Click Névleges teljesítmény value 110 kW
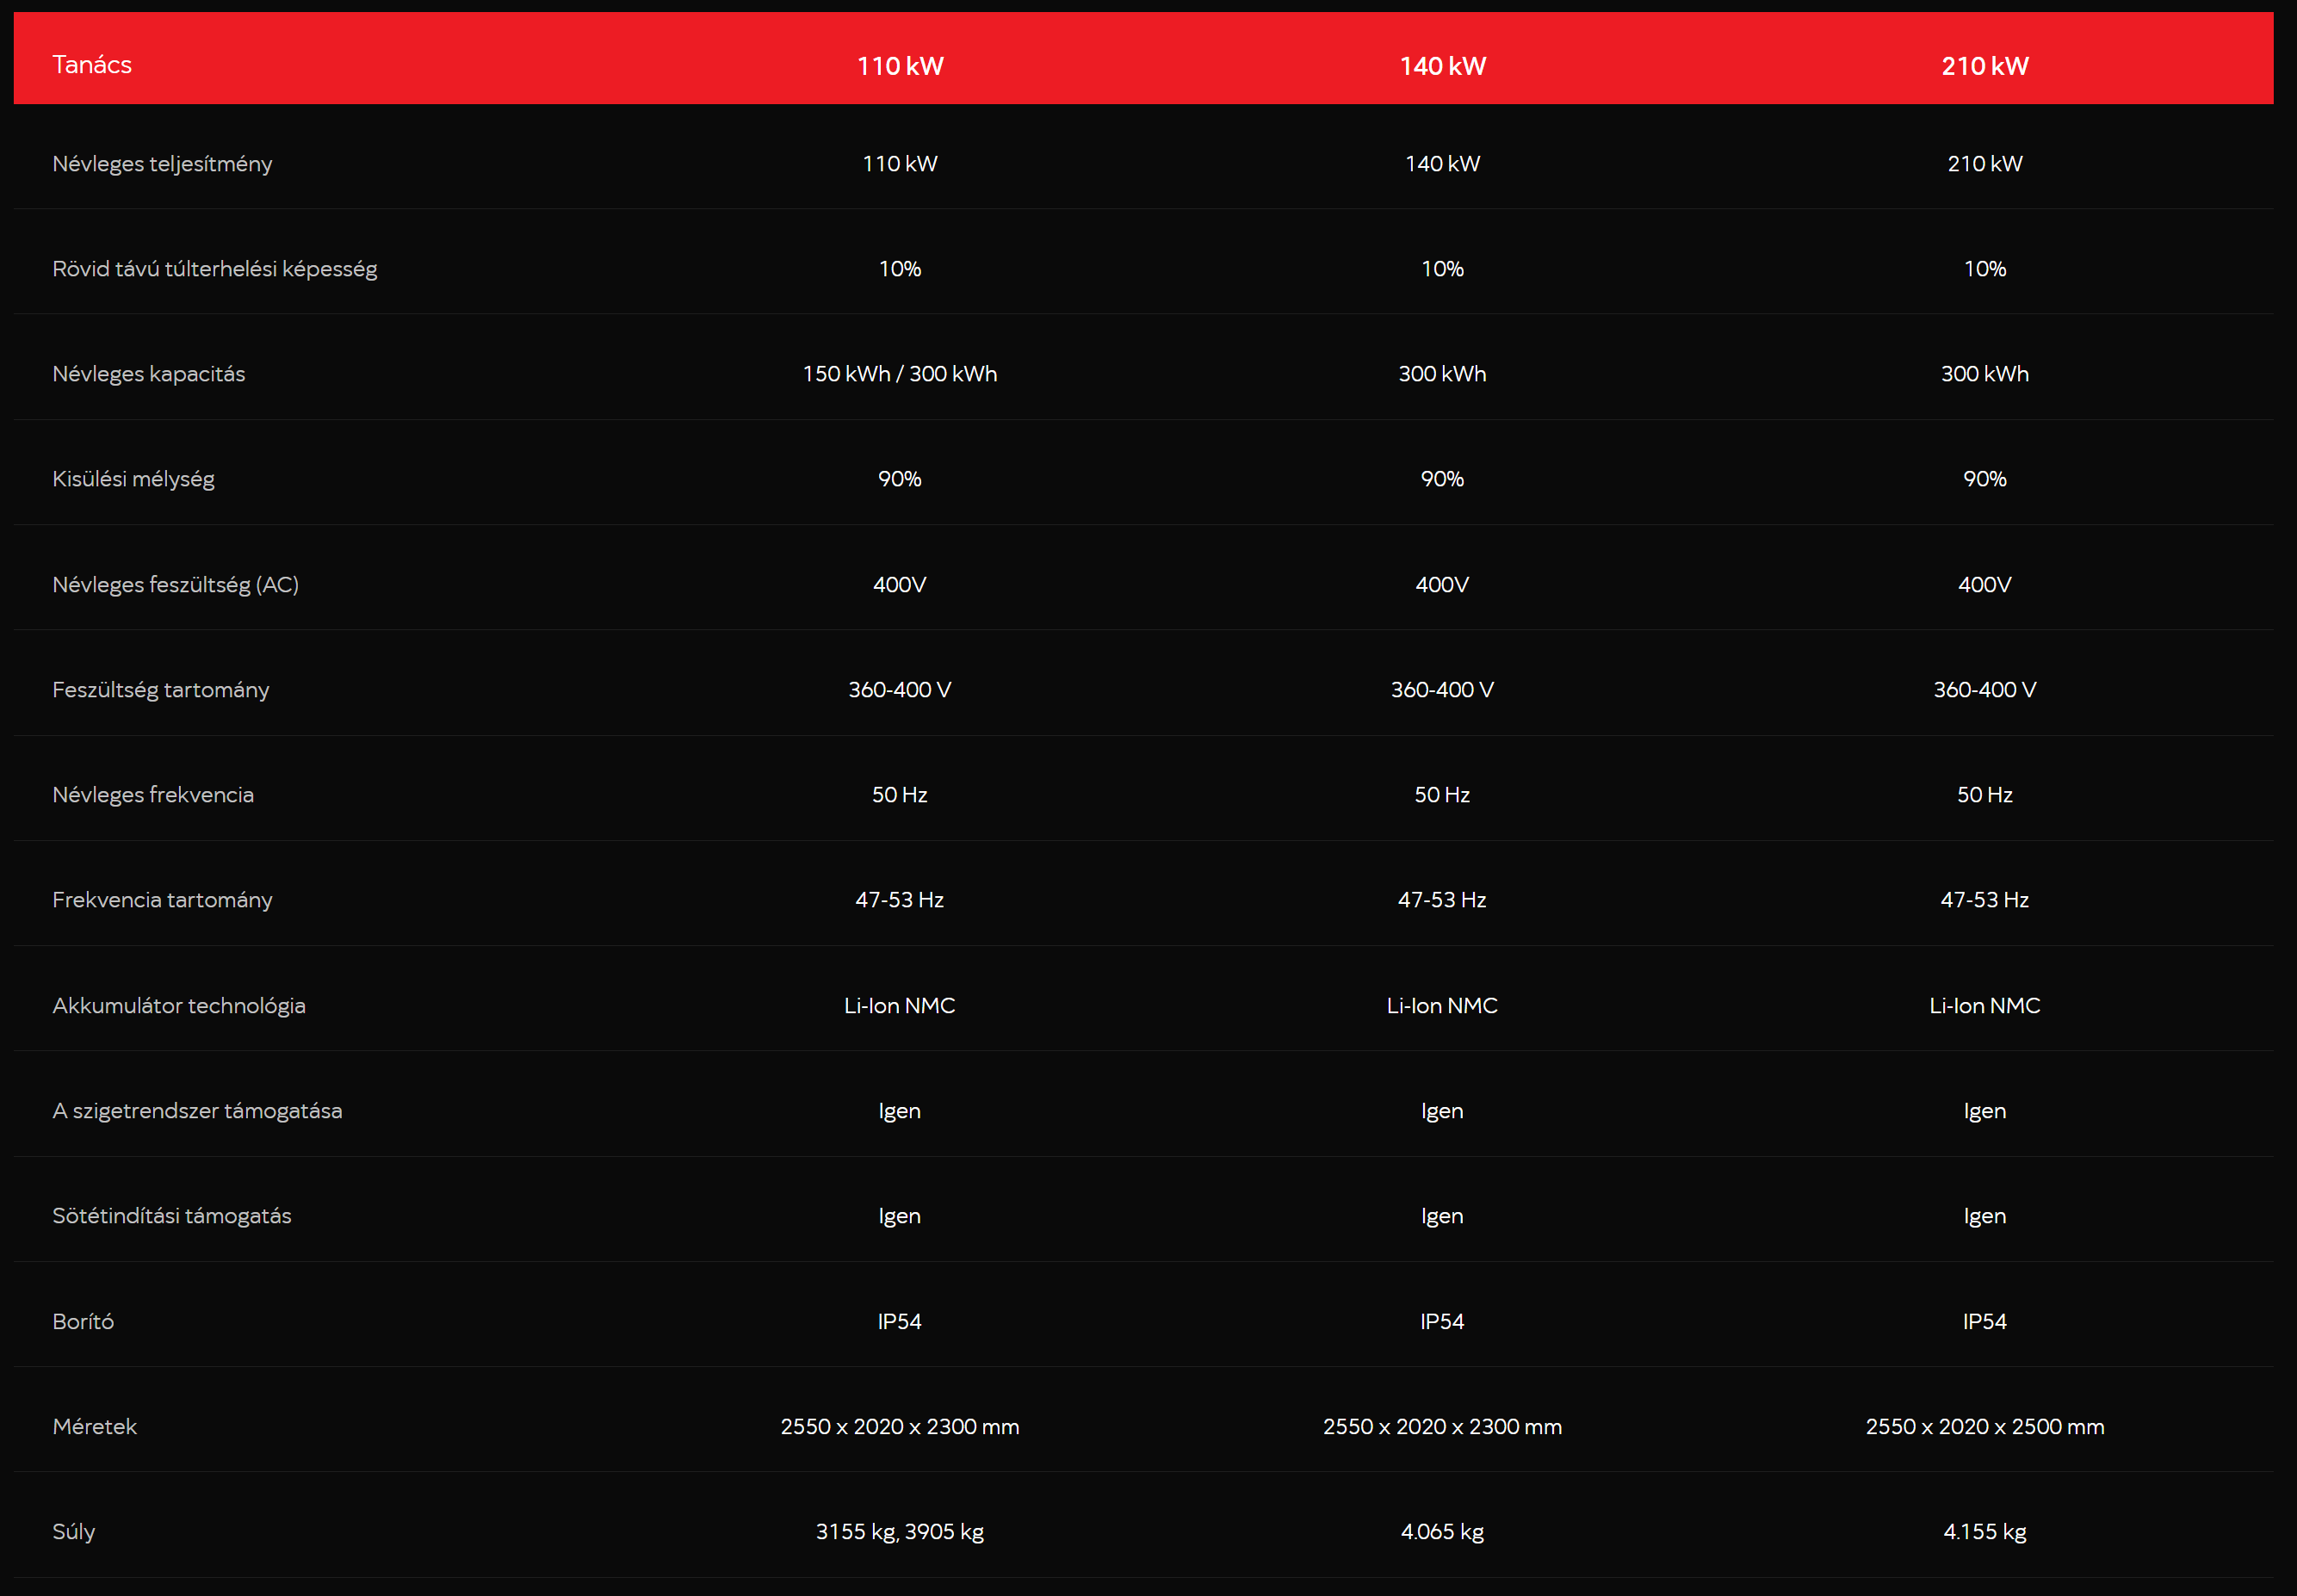Viewport: 2297px width, 1596px height. click(900, 164)
